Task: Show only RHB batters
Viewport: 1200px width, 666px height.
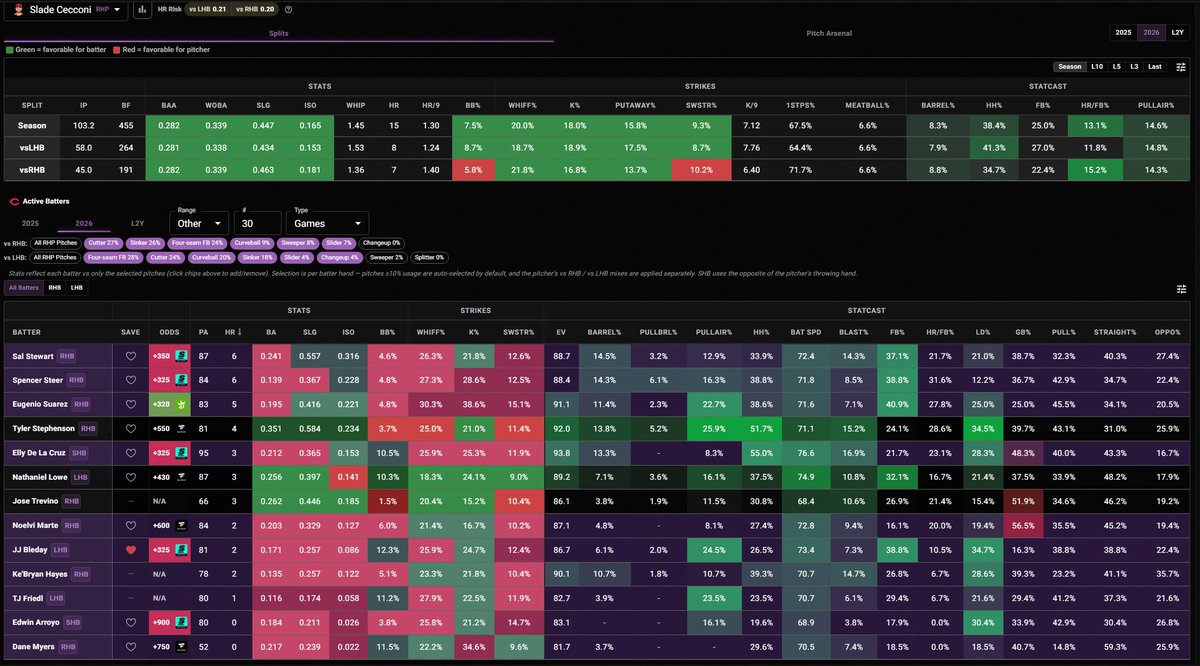Action: tap(54, 288)
